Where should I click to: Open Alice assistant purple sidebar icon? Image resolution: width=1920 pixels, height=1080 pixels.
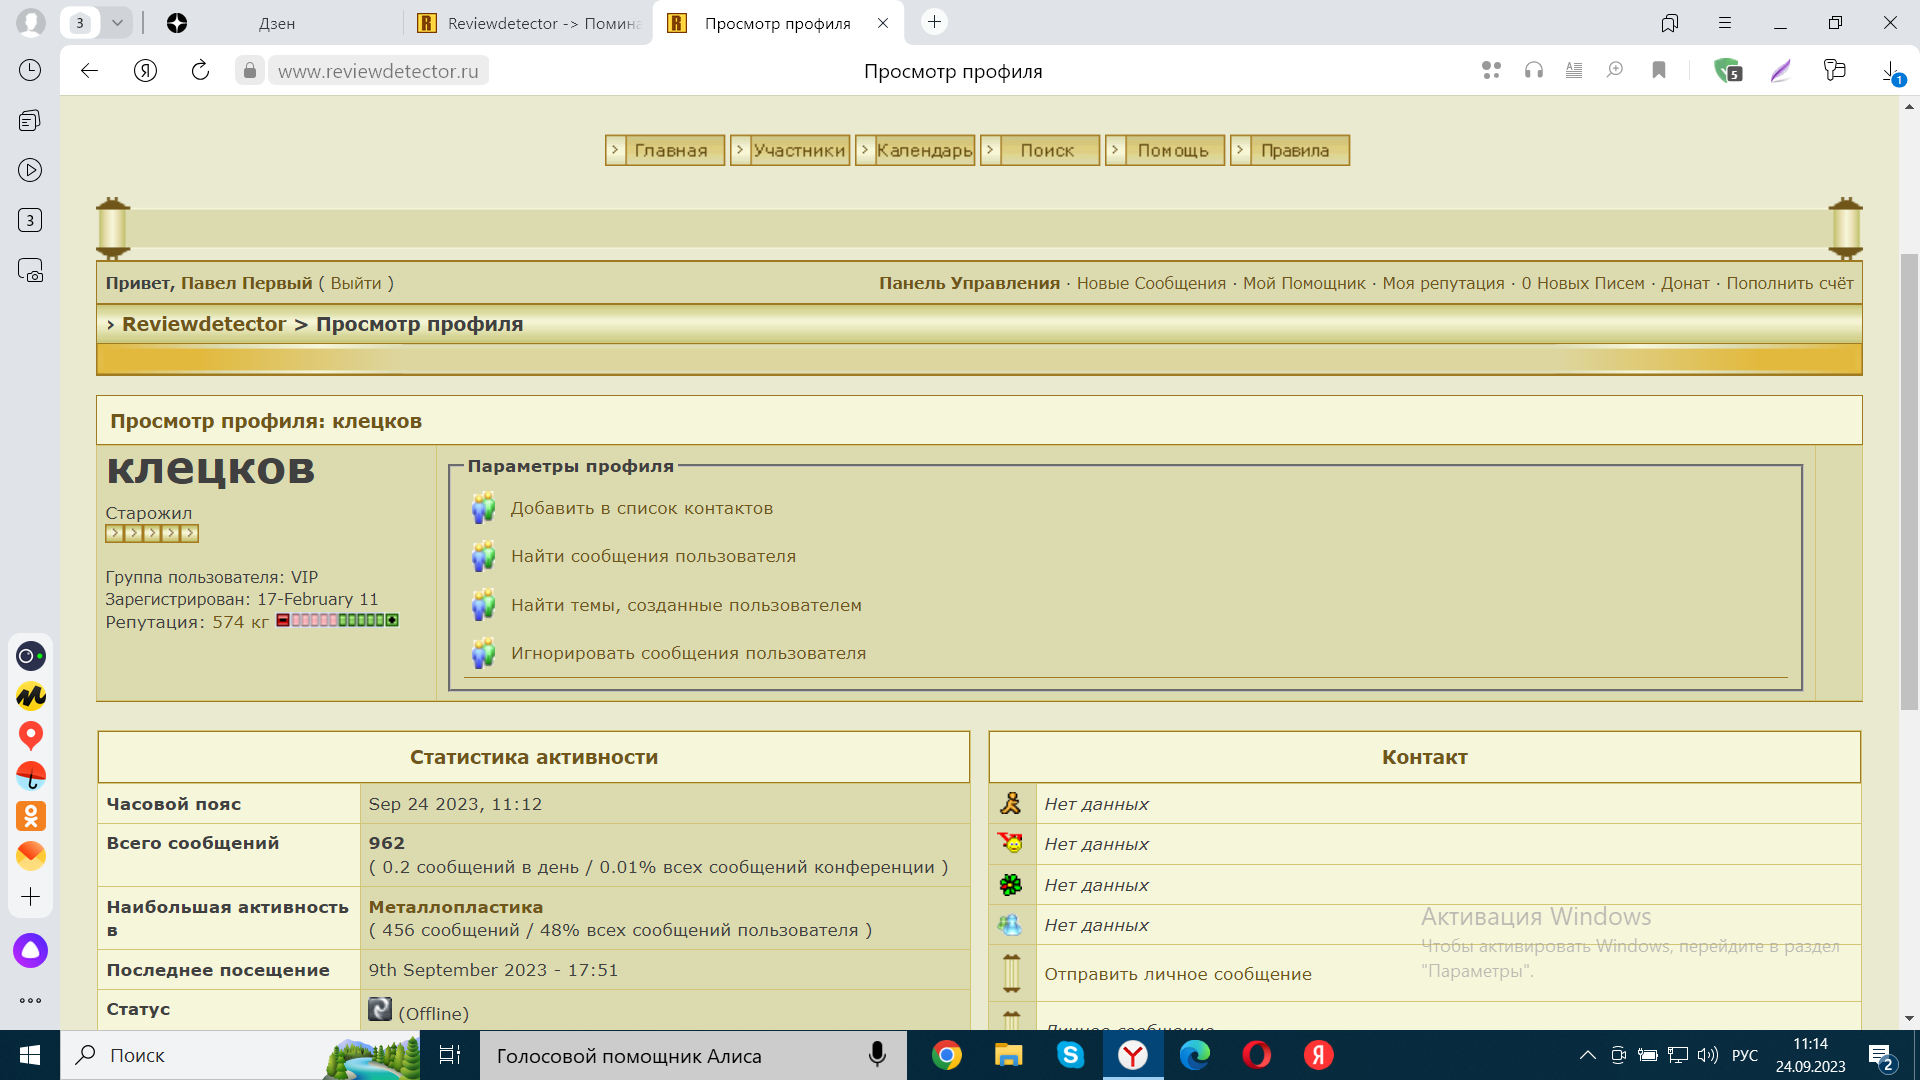(30, 950)
